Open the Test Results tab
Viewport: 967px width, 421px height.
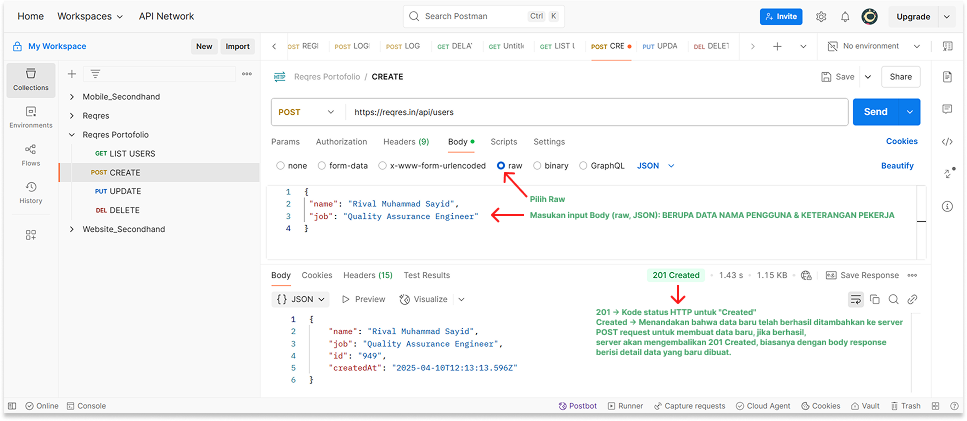pos(426,275)
